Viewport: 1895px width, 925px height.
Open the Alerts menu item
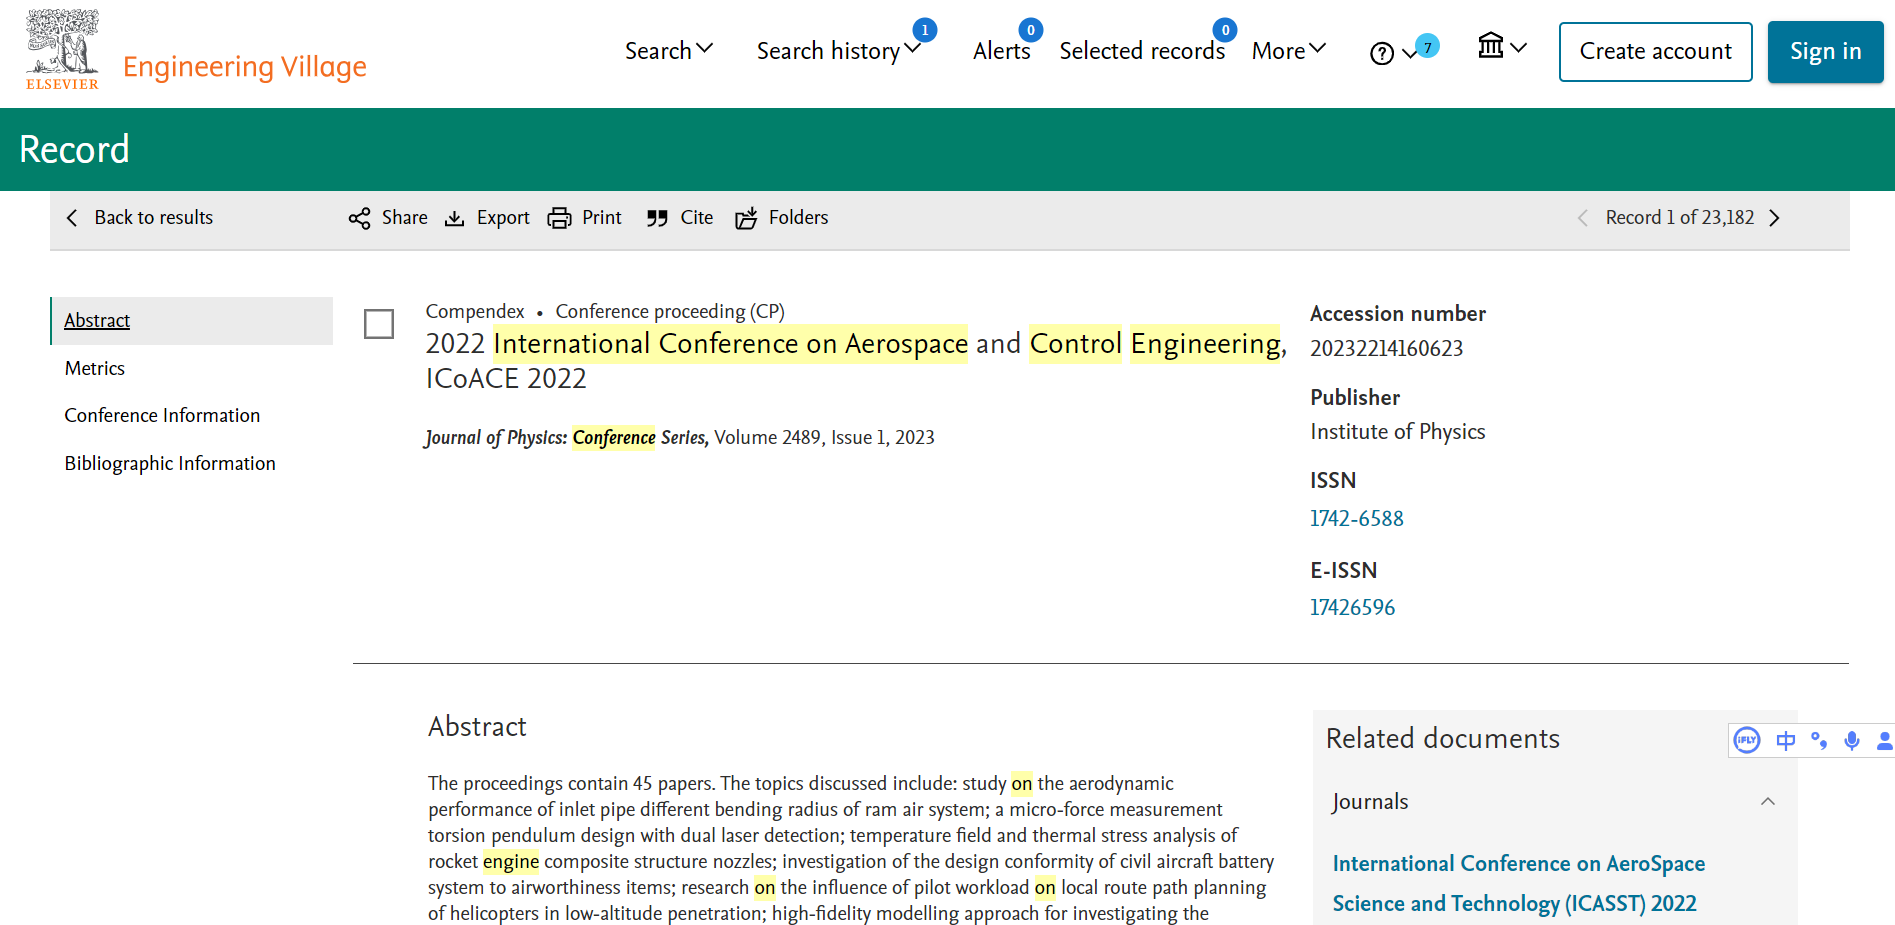click(1001, 50)
